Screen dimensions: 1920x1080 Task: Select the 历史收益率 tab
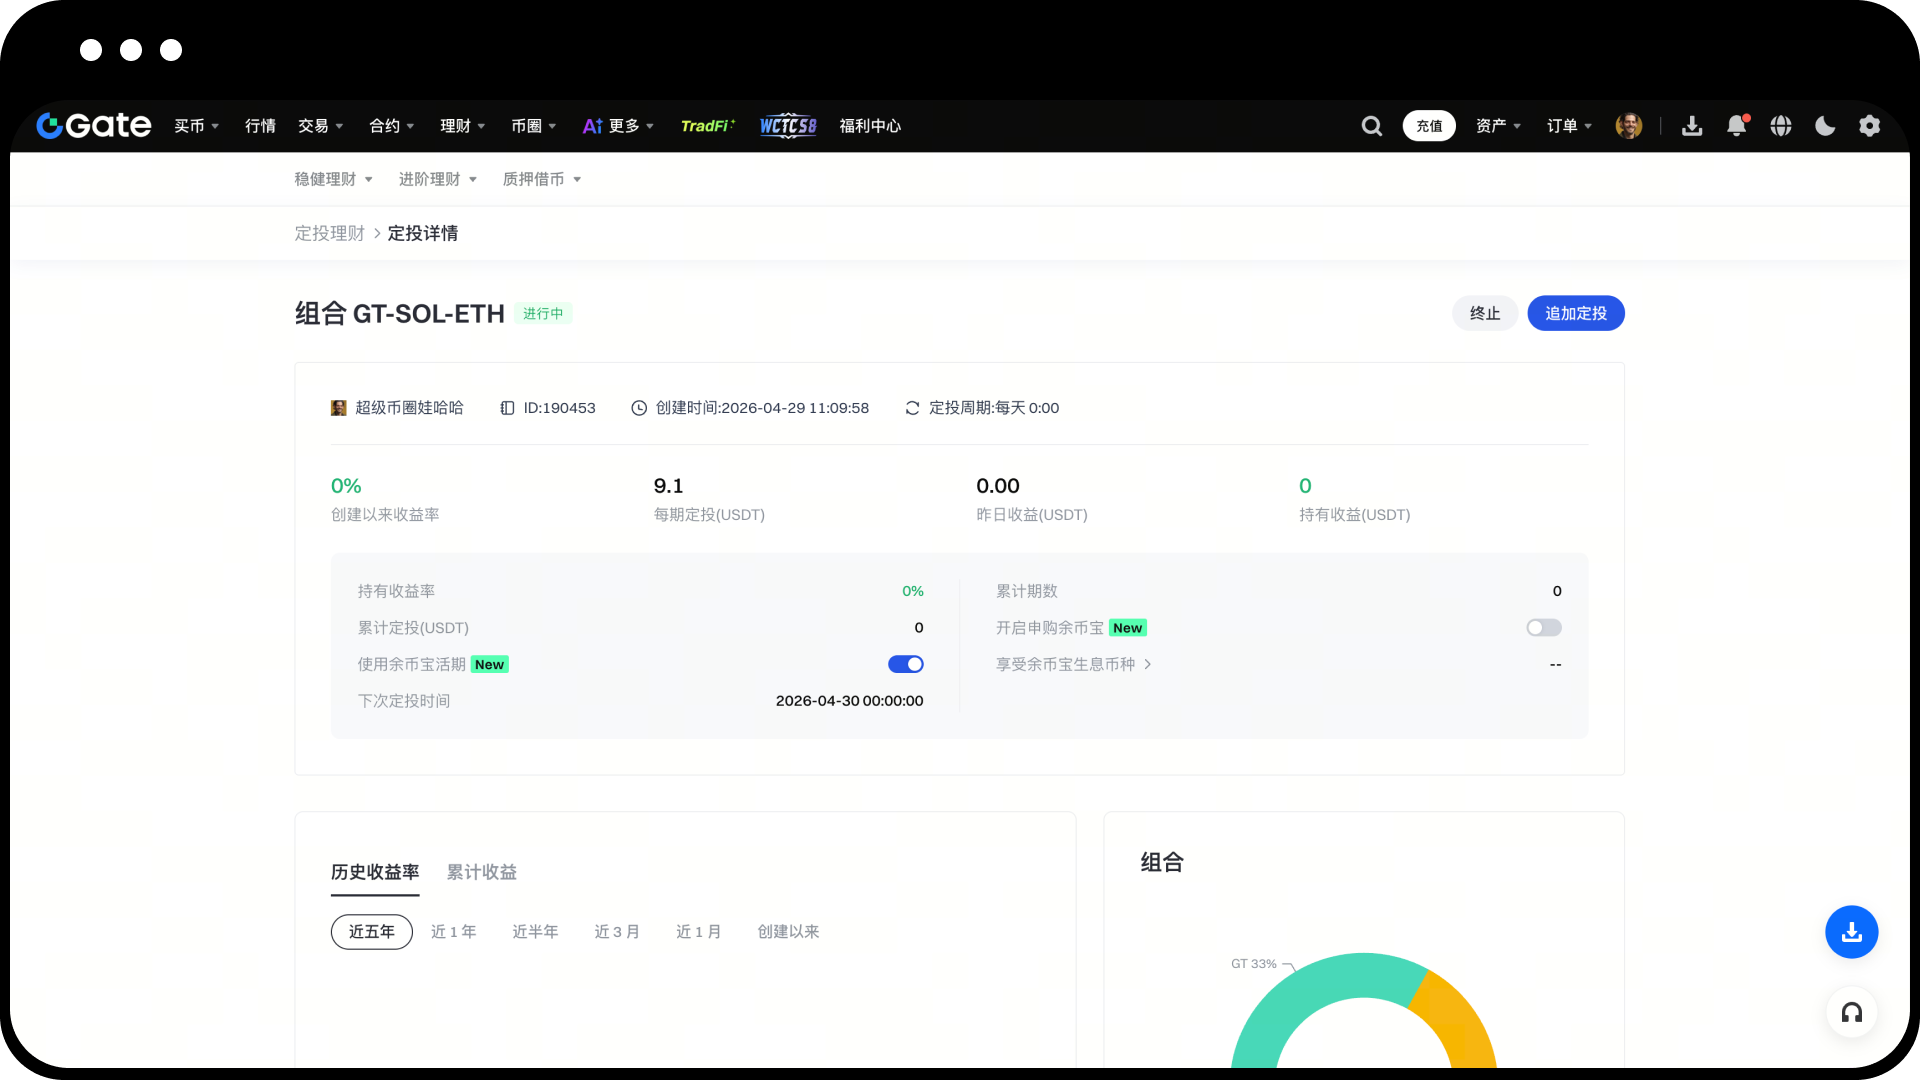(x=375, y=872)
